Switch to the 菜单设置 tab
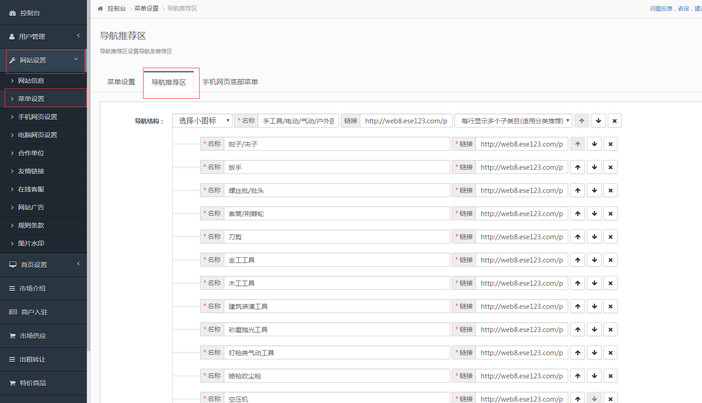Image resolution: width=702 pixels, height=403 pixels. tap(121, 82)
